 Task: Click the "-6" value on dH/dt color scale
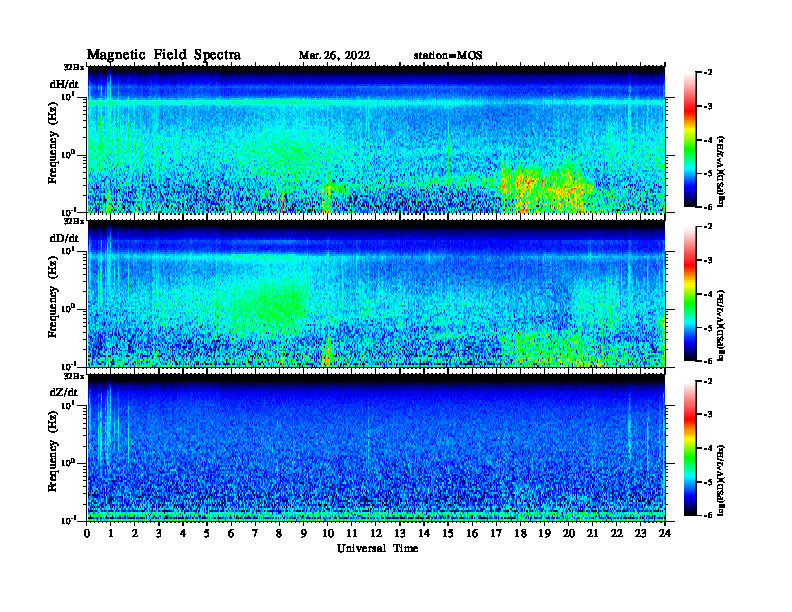tap(708, 207)
